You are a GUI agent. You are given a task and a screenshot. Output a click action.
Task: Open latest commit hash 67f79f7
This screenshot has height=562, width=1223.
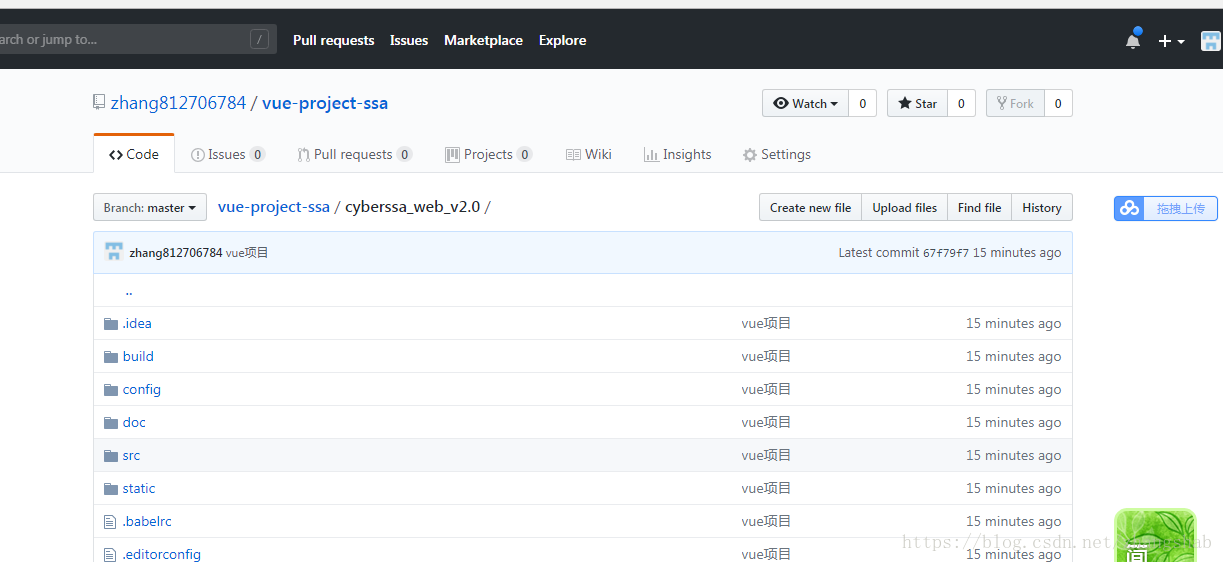[x=946, y=253]
